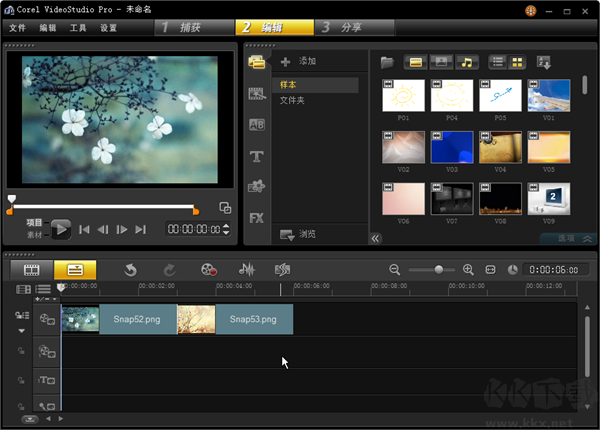Open the Graphic library flower icon
The width and height of the screenshot is (600, 430).
pos(256,186)
